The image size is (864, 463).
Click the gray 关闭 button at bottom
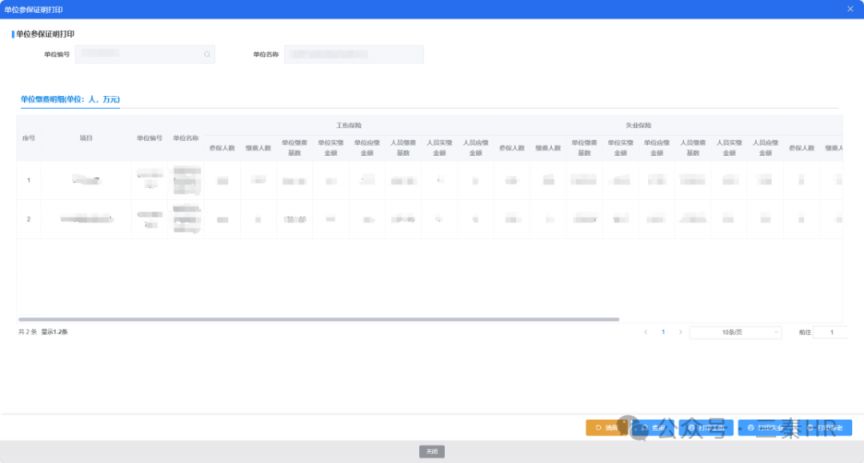point(431,452)
